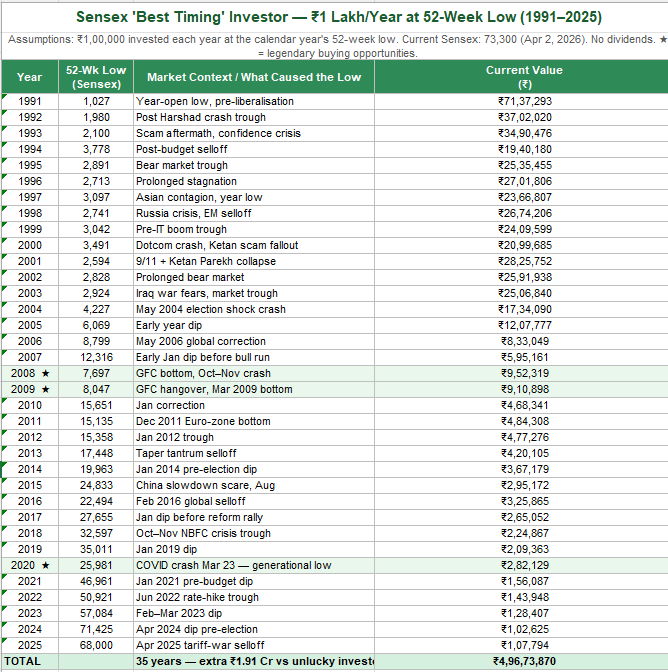This screenshot has width=668, height=672.
Task: Click 'Asian contagion, year low' cell
Action: [x=254, y=197]
